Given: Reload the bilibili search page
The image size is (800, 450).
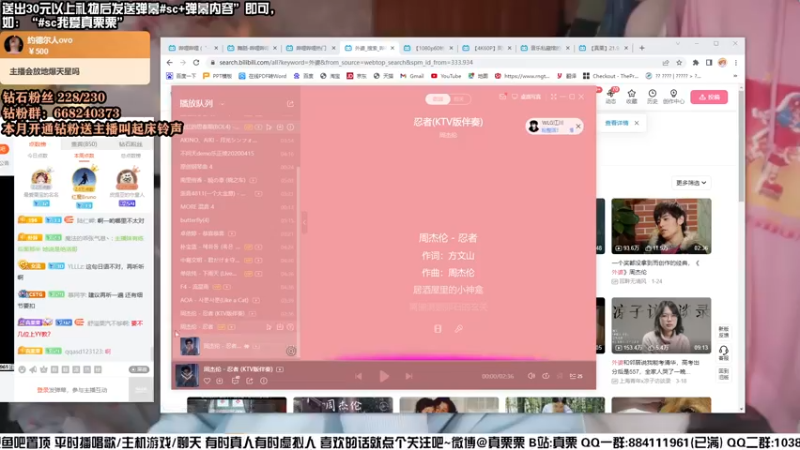Looking at the screenshot, I should (x=196, y=62).
